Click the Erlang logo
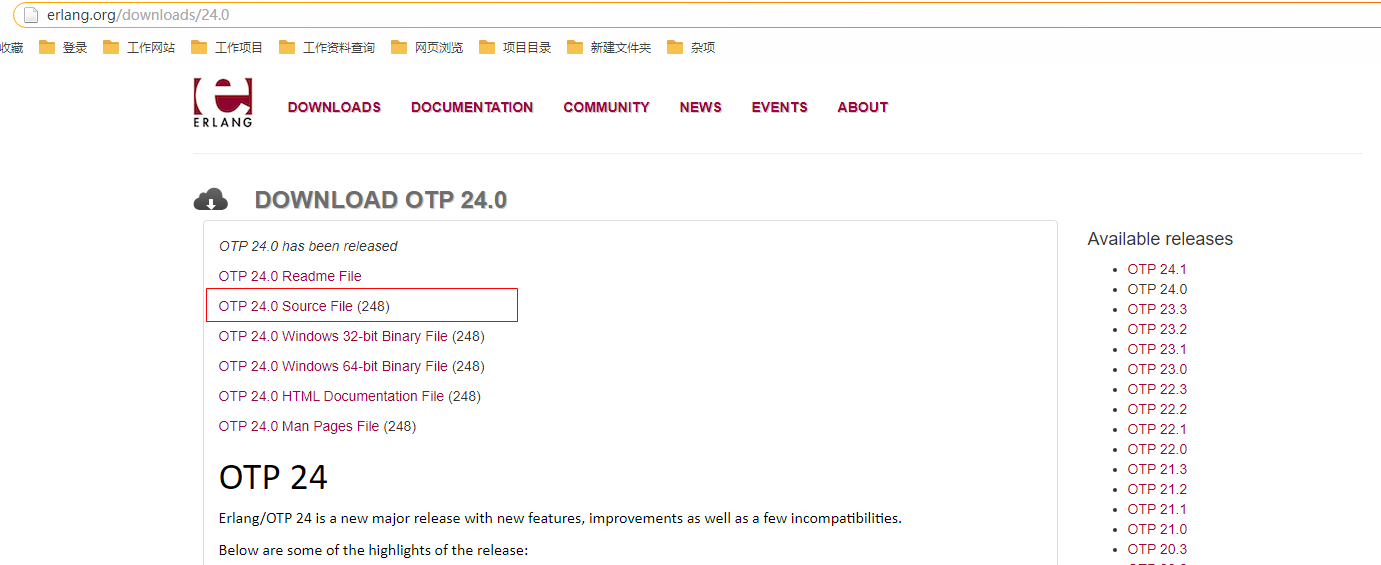This screenshot has height=565, width=1381. (x=222, y=103)
